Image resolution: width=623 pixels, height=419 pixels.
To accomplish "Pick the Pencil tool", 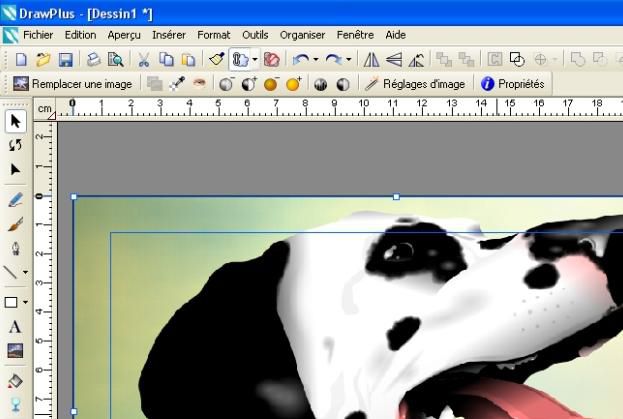I will pos(15,200).
